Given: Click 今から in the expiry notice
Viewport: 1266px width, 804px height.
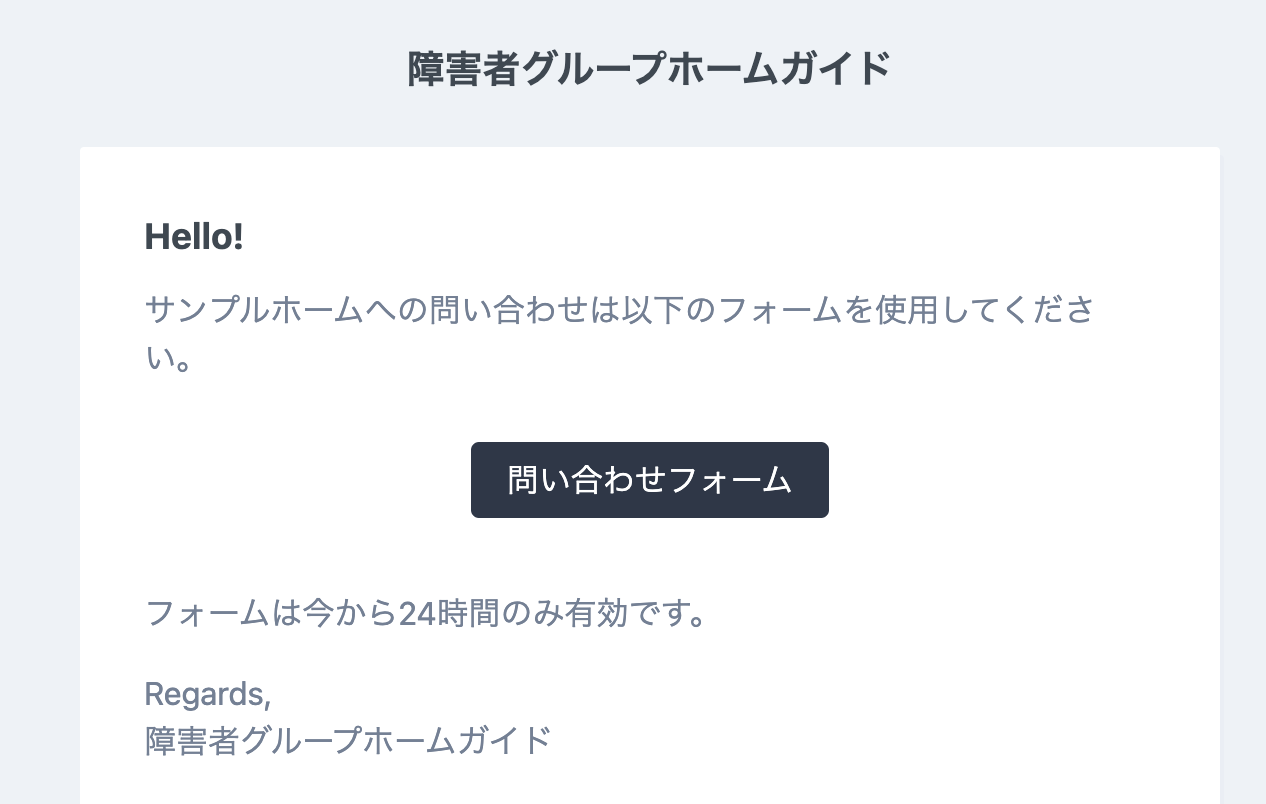Looking at the screenshot, I should point(350,612).
